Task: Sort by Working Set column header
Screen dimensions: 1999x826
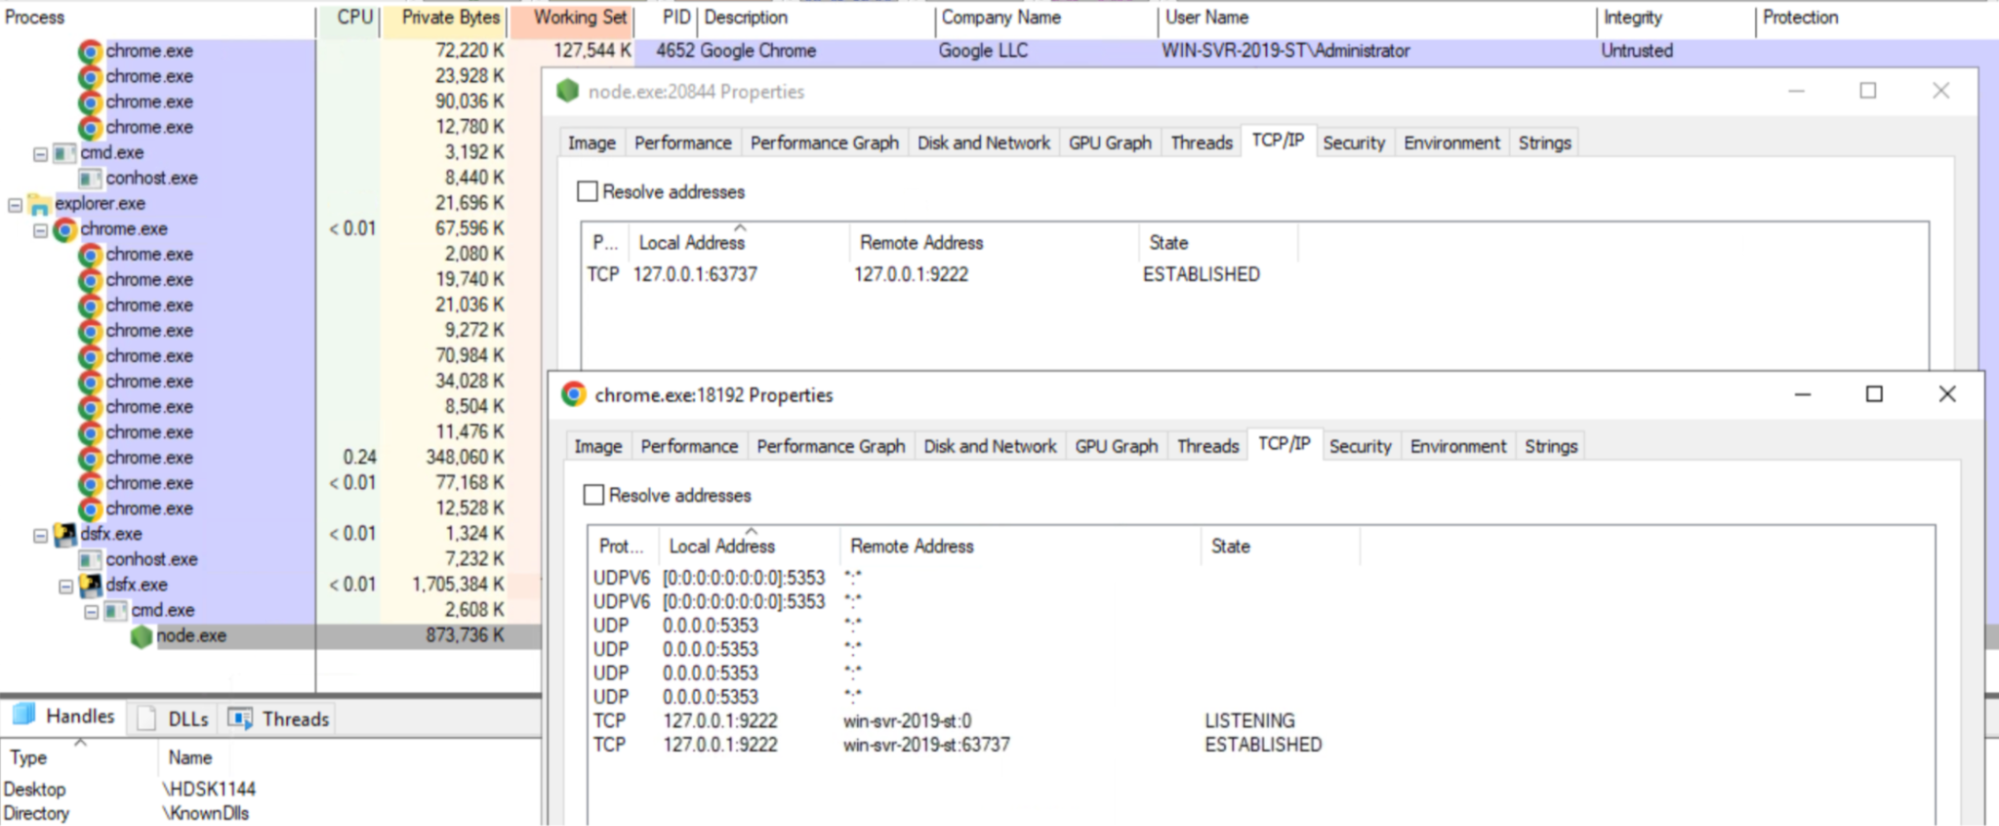Action: tap(579, 17)
